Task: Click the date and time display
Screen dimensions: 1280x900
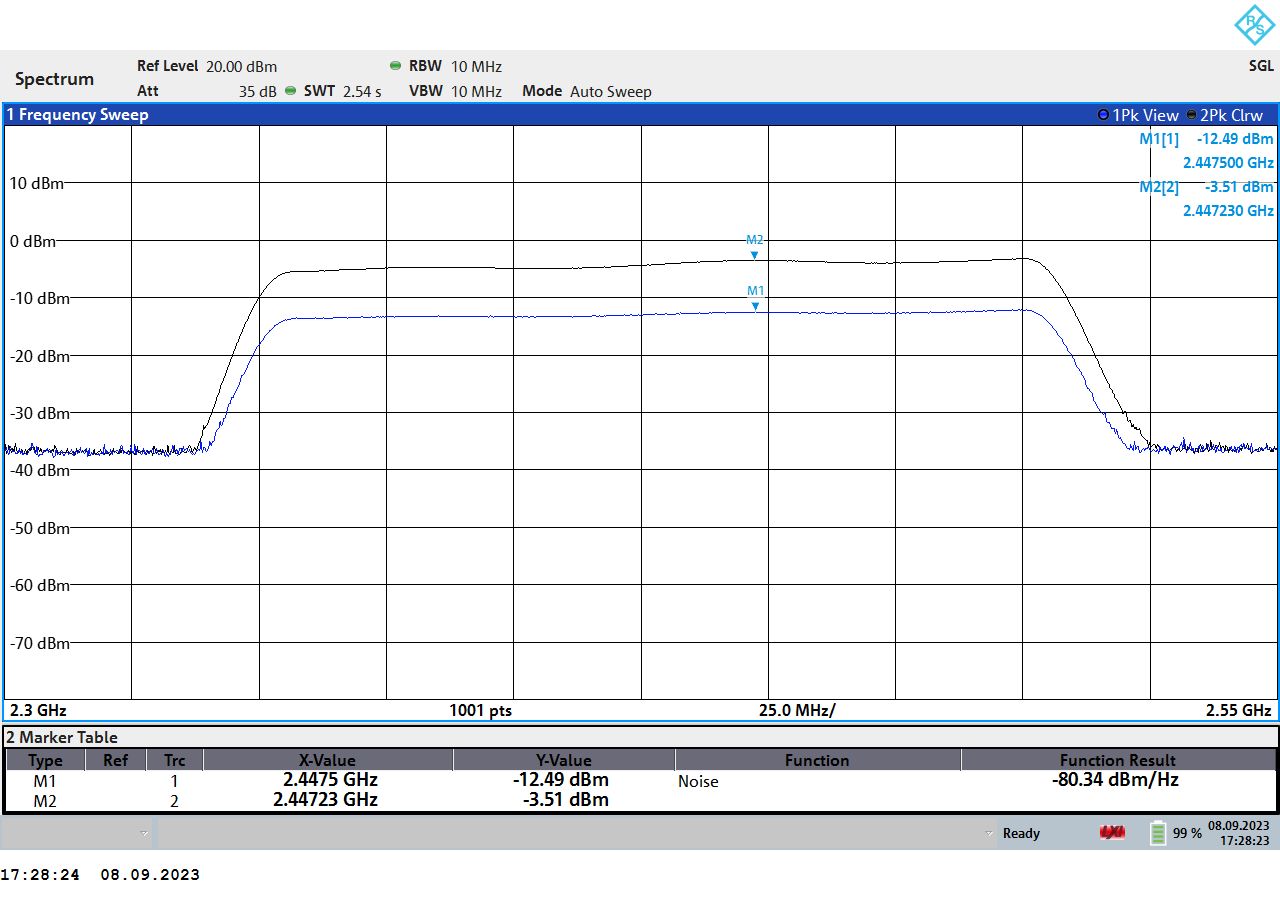Action: click(1238, 833)
